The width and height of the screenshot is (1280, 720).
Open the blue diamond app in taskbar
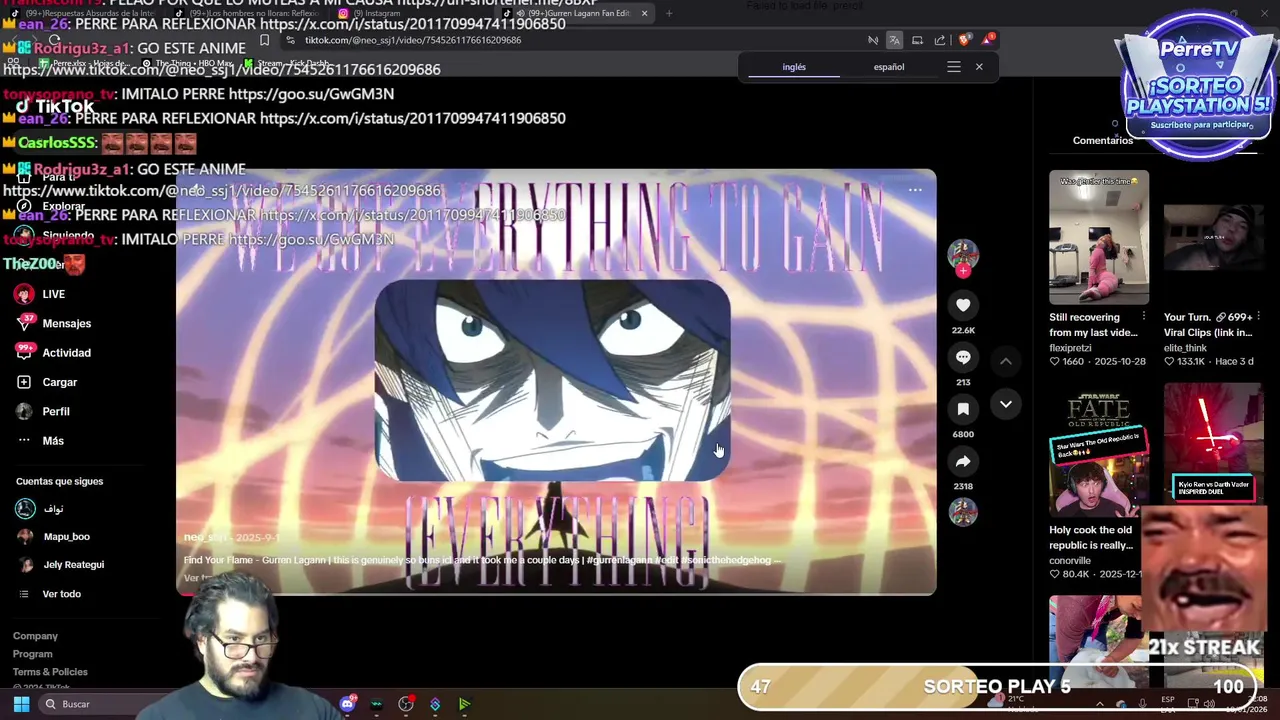pyautogui.click(x=435, y=704)
